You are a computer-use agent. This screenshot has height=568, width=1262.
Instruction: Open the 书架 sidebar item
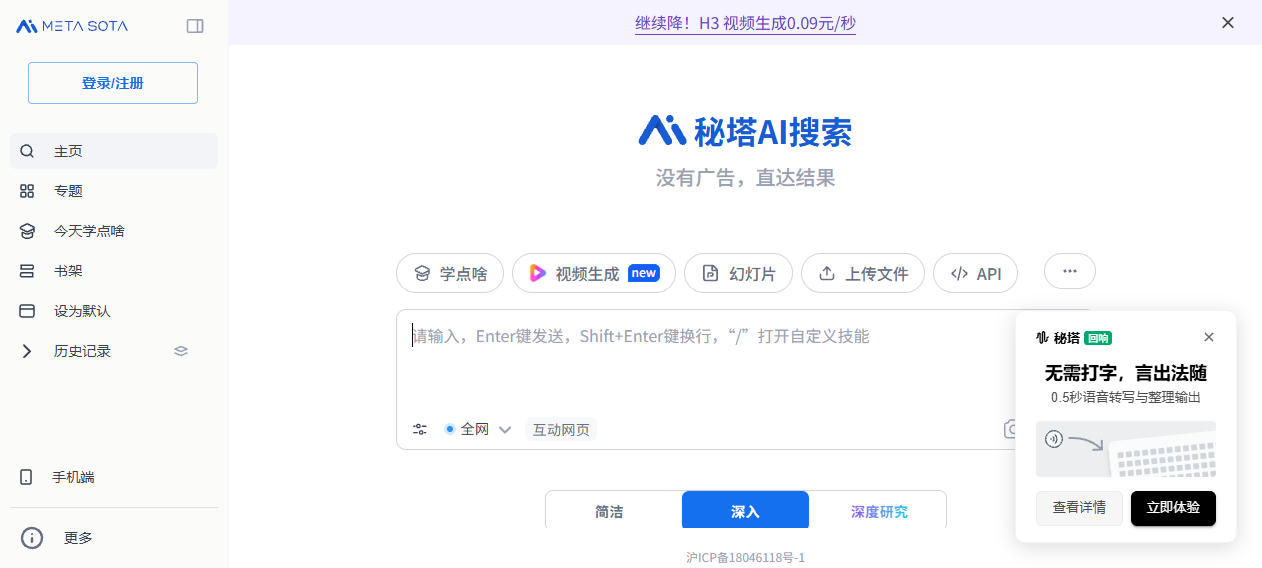pos(114,271)
